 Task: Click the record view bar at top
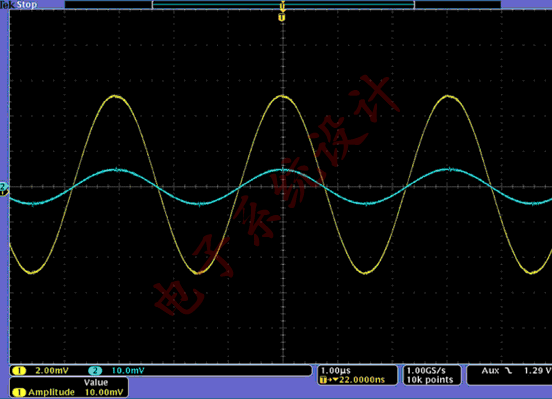tap(283, 5)
